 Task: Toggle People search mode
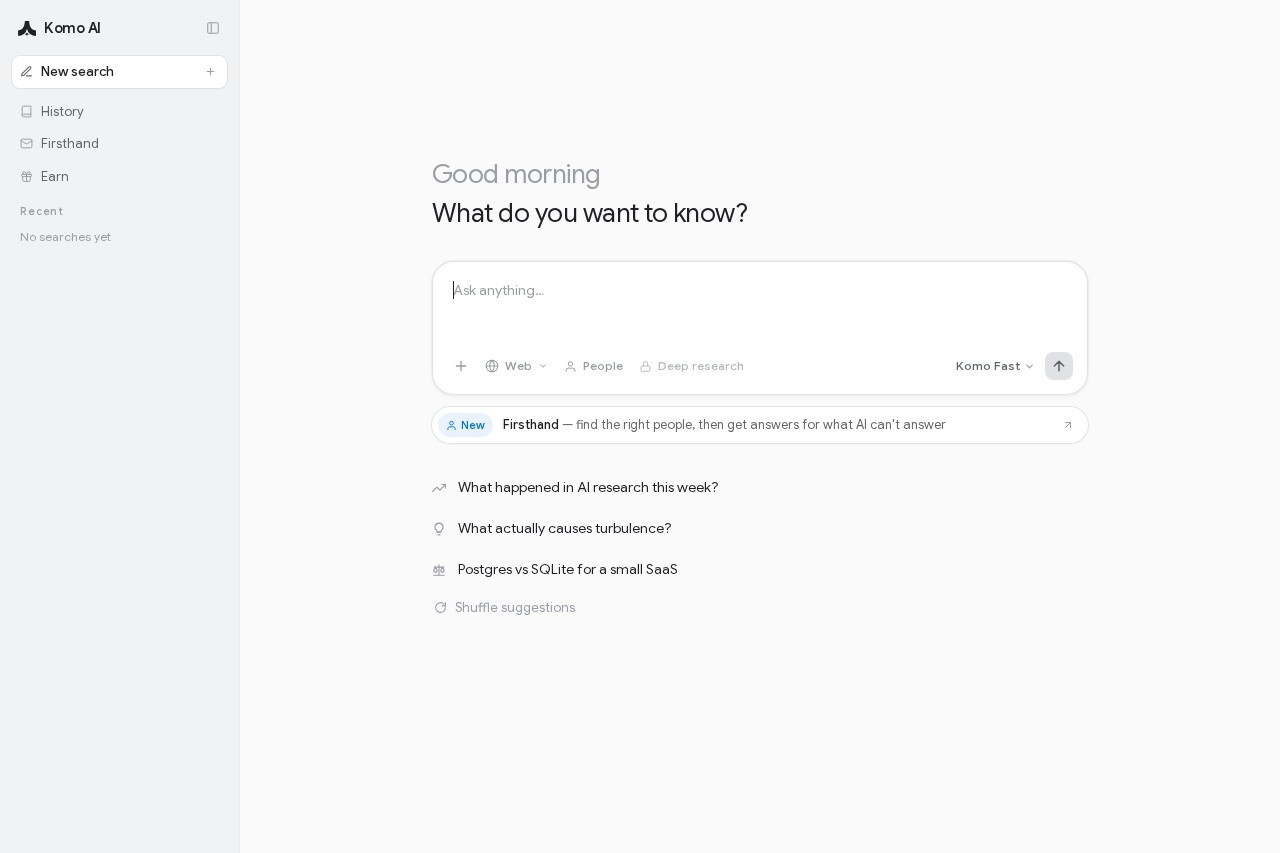594,366
